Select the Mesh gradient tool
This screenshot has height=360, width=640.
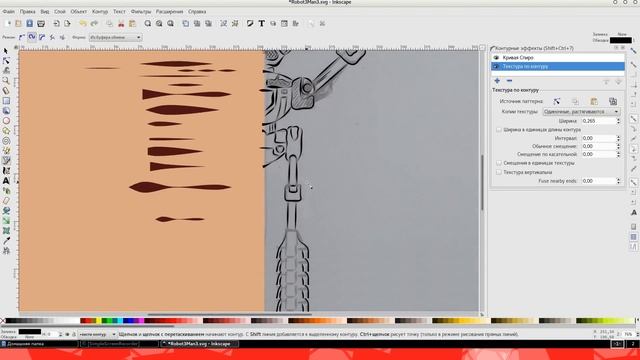[6, 231]
